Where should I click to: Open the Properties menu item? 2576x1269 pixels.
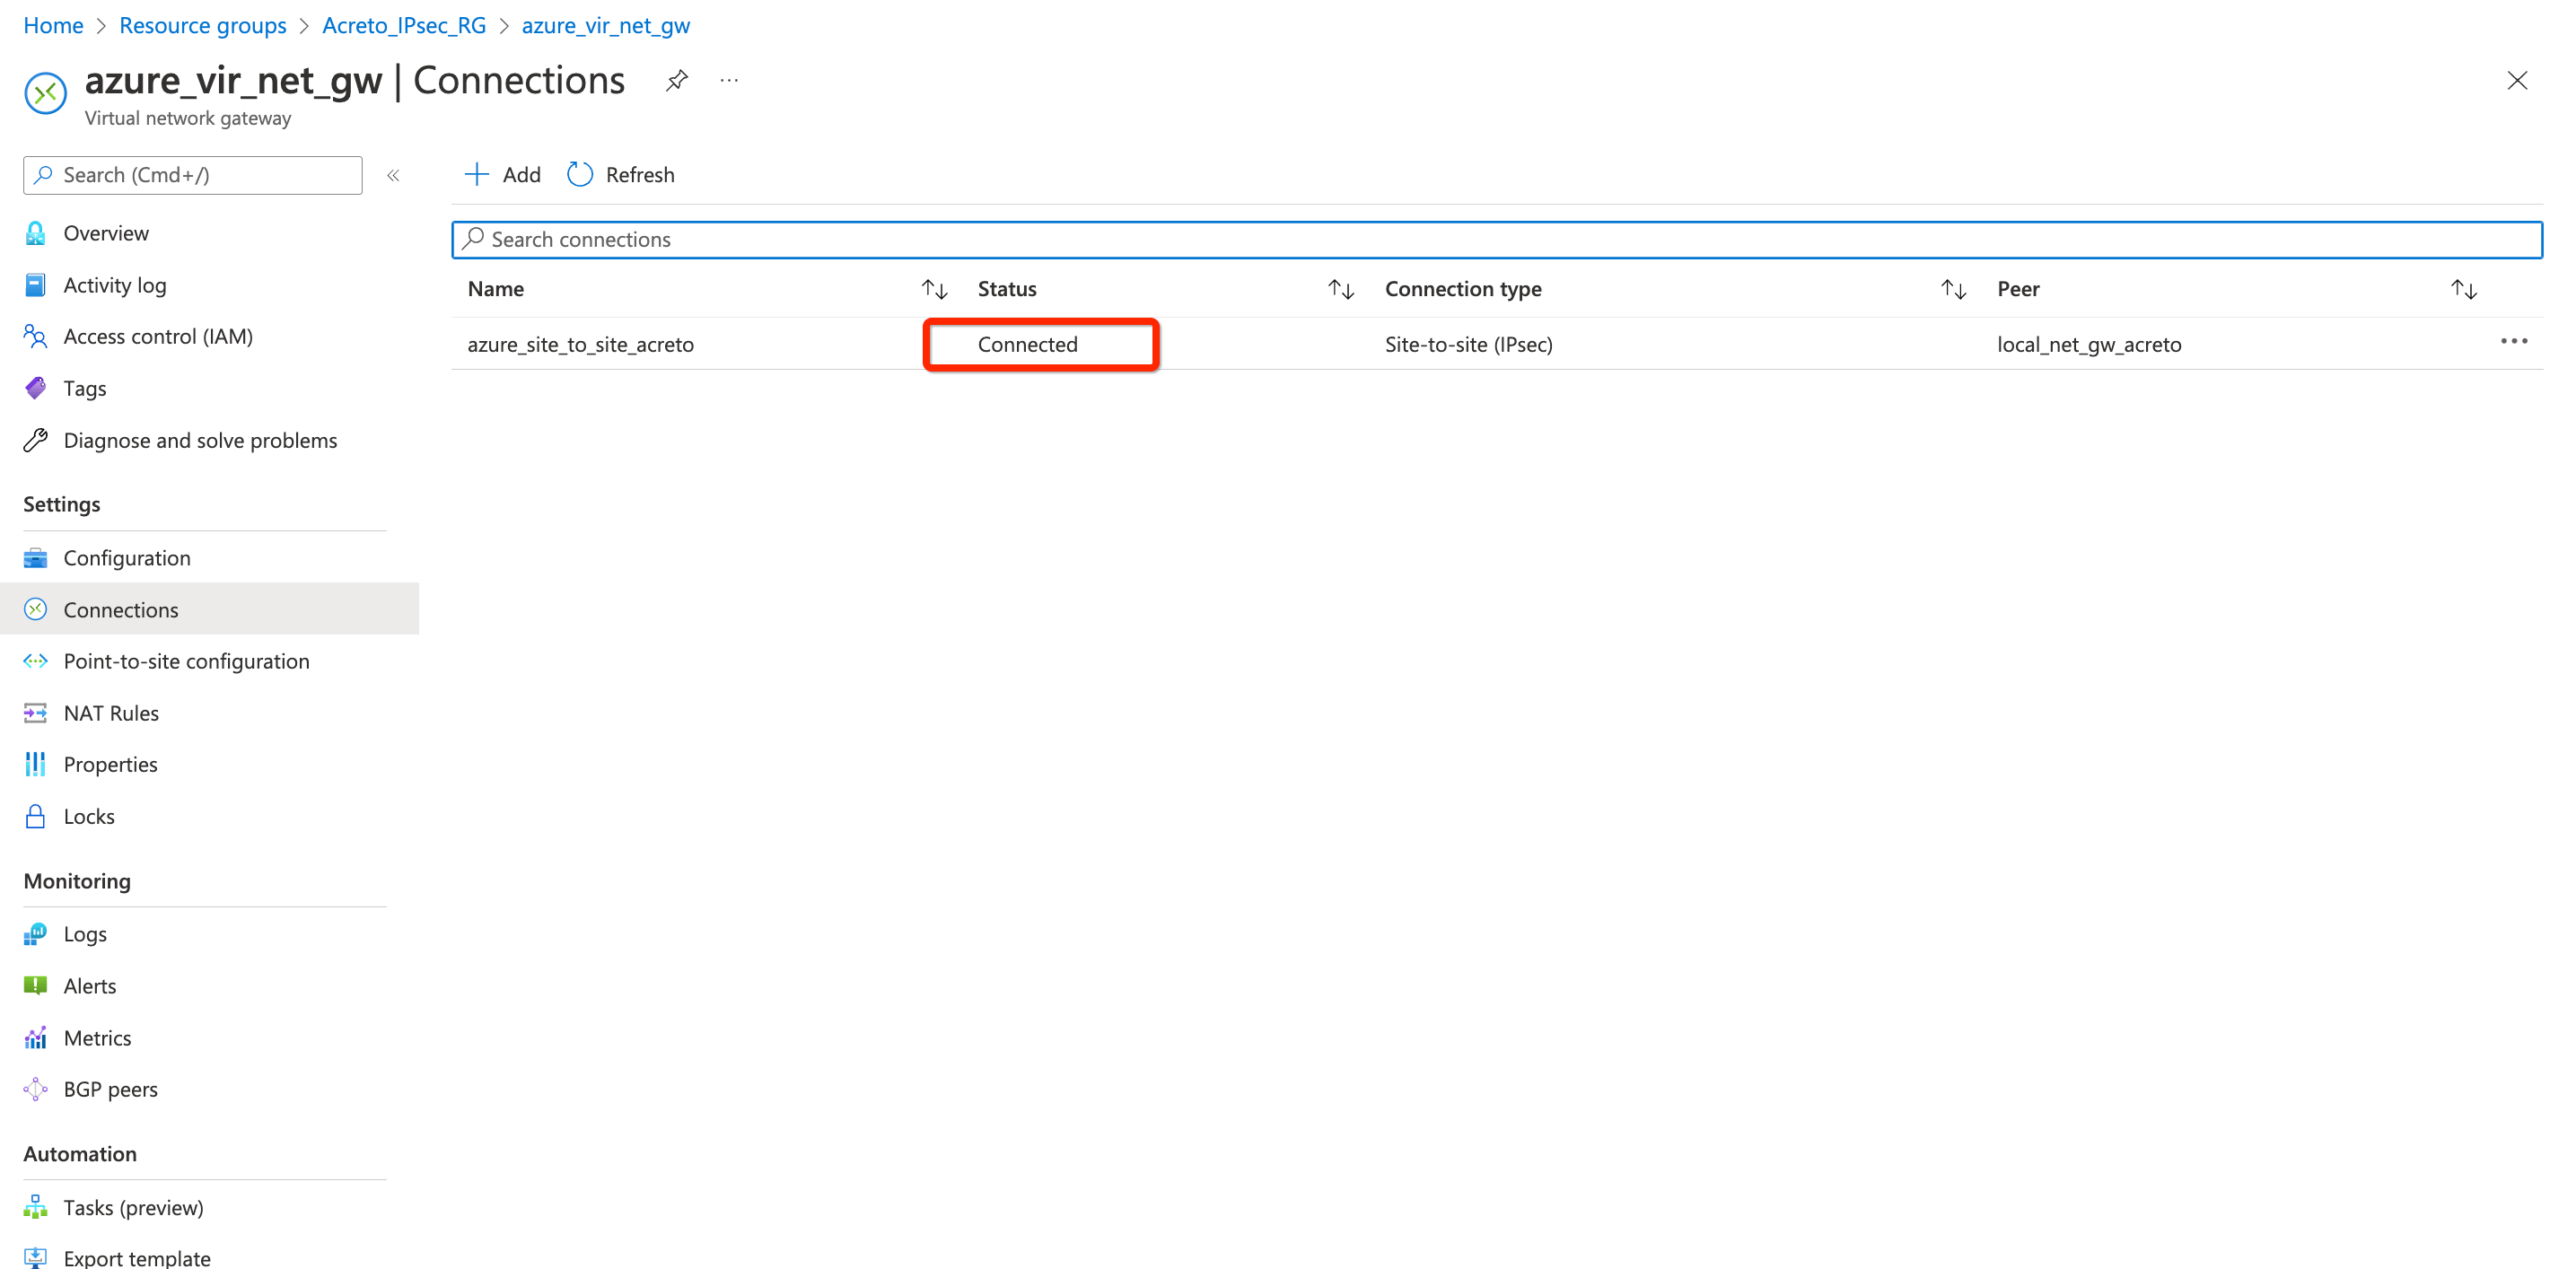(111, 764)
